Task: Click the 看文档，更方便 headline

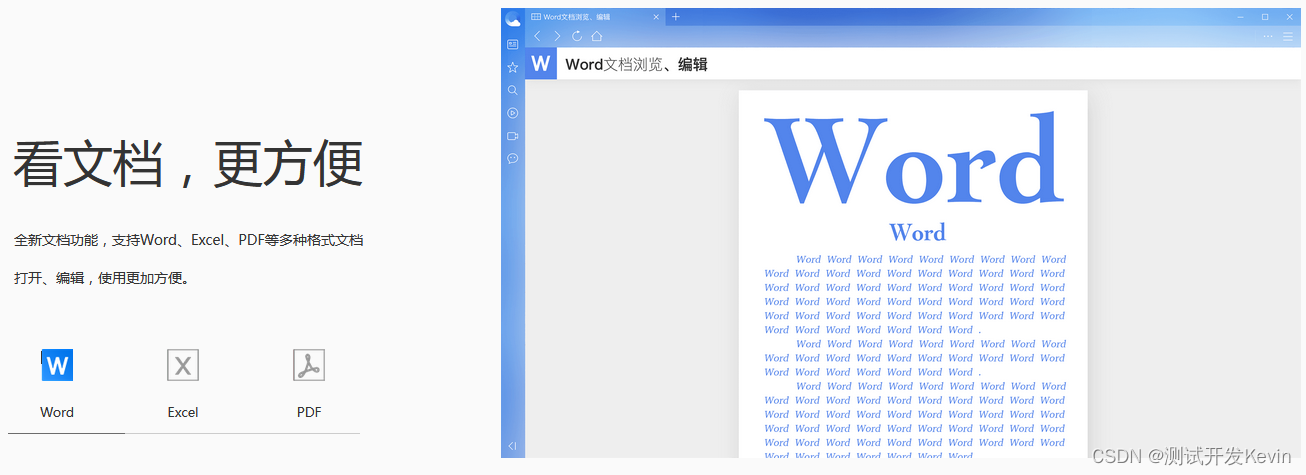Action: click(x=188, y=165)
